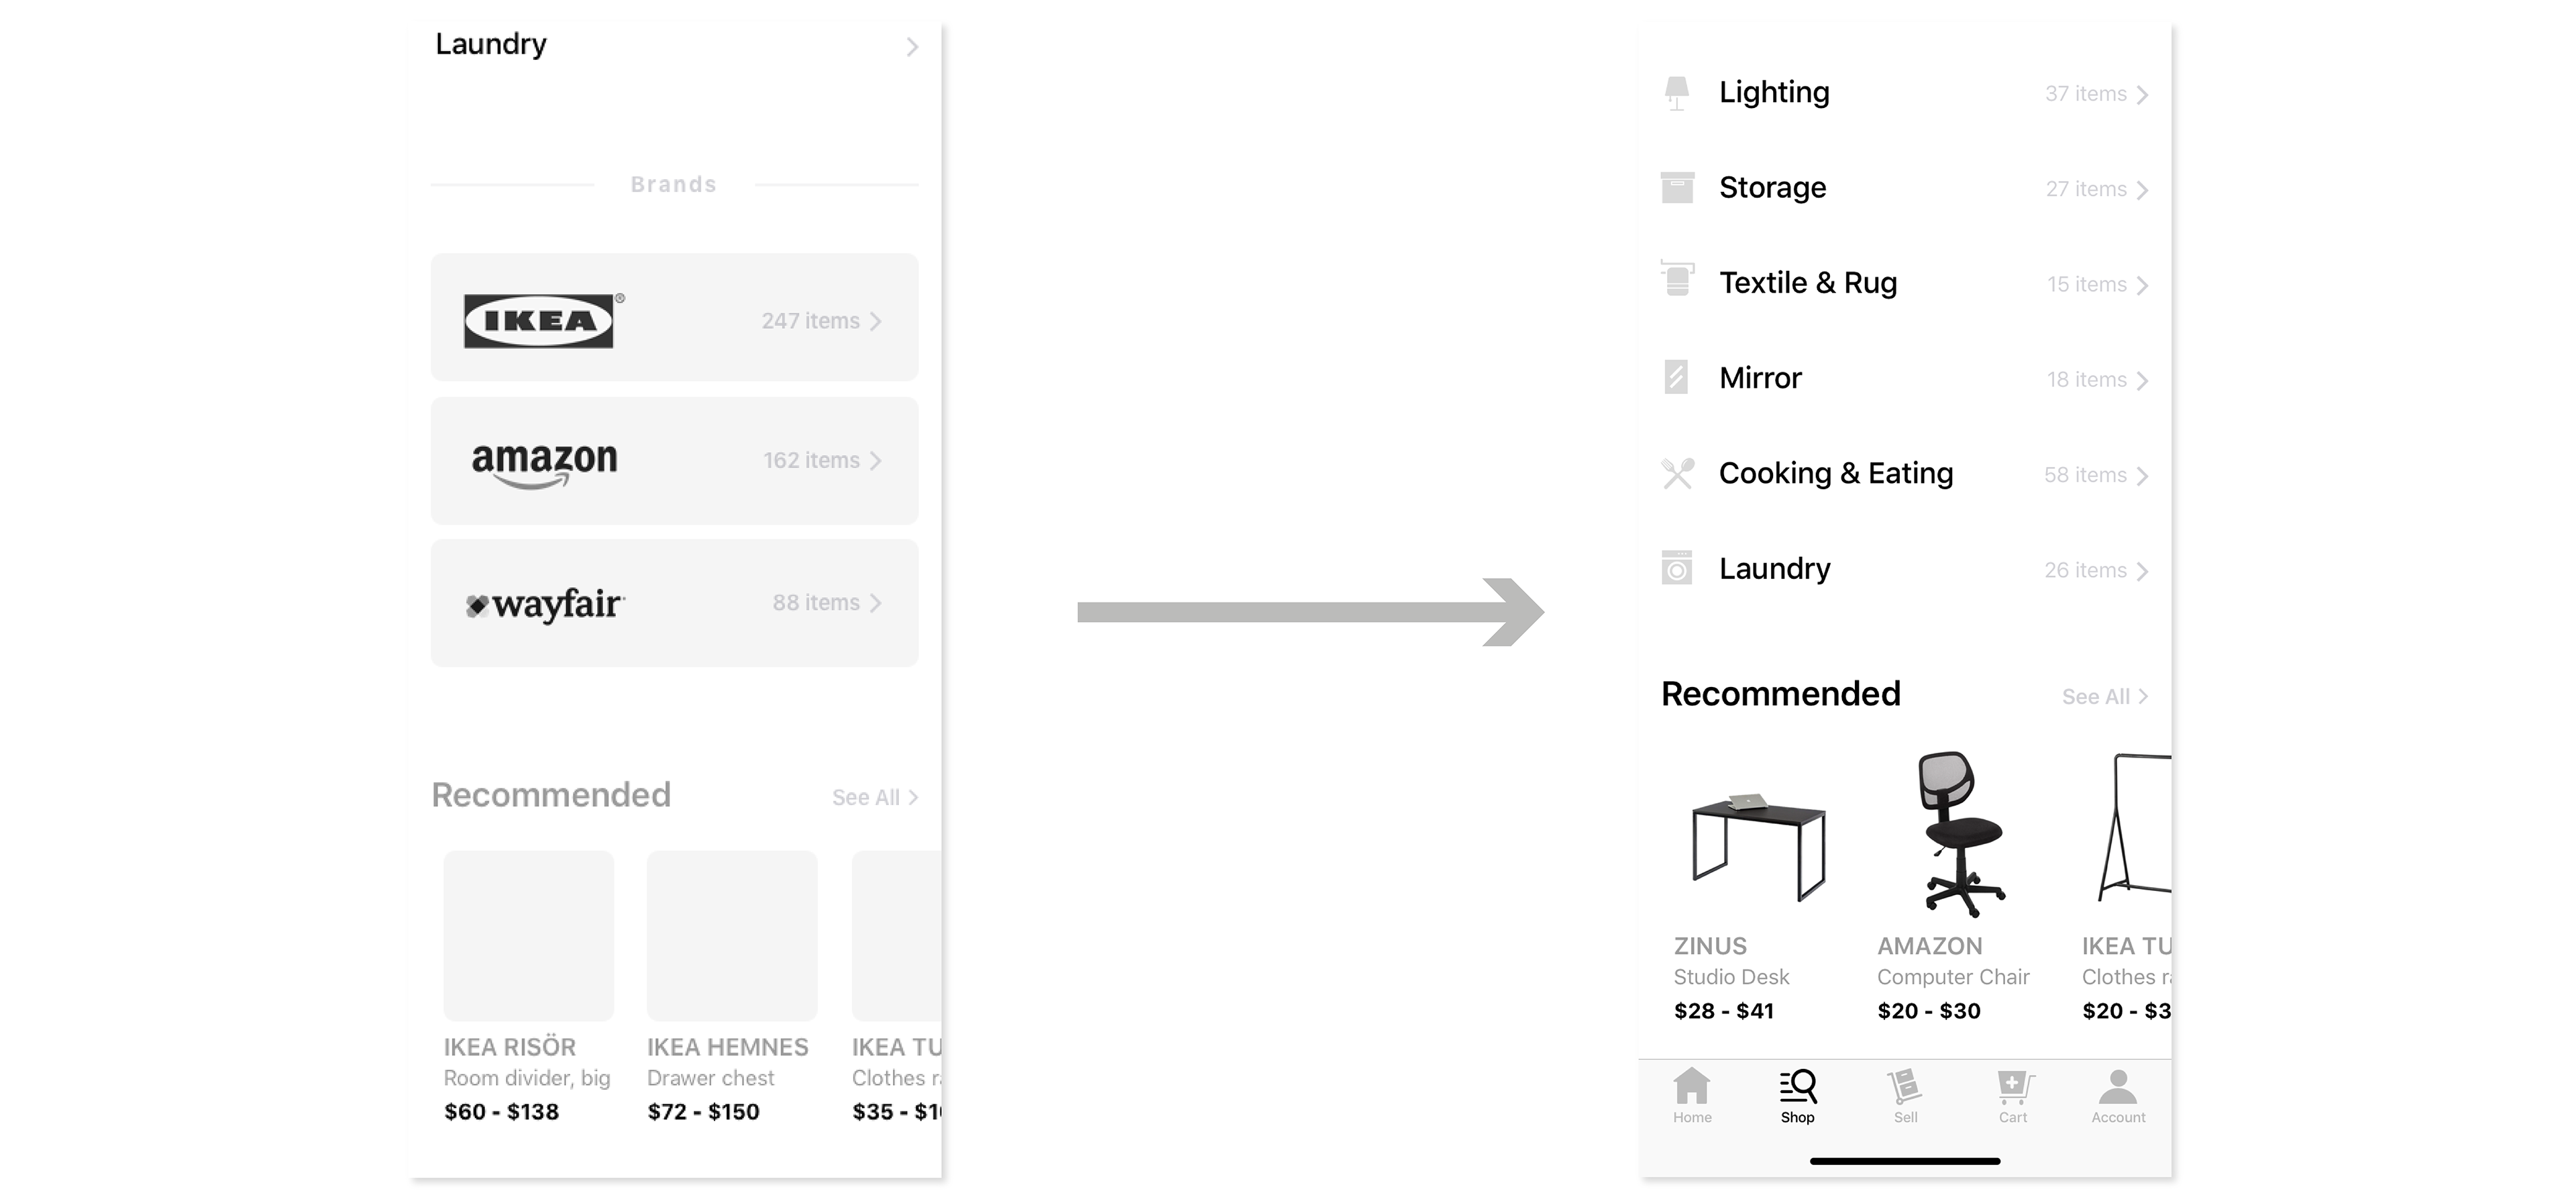This screenshot has height=1199, width=2576.
Task: Click the Lighting lamp icon
Action: point(1677,93)
